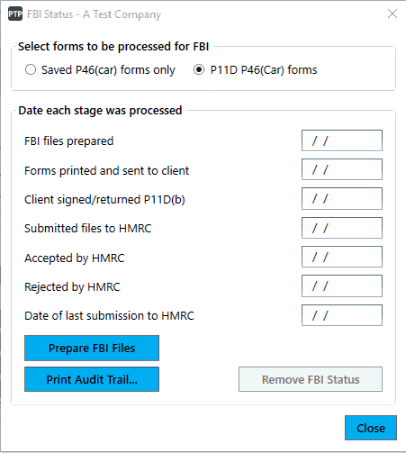Click the PTP application icon in title bar
The height and width of the screenshot is (454, 407).
pyautogui.click(x=15, y=14)
